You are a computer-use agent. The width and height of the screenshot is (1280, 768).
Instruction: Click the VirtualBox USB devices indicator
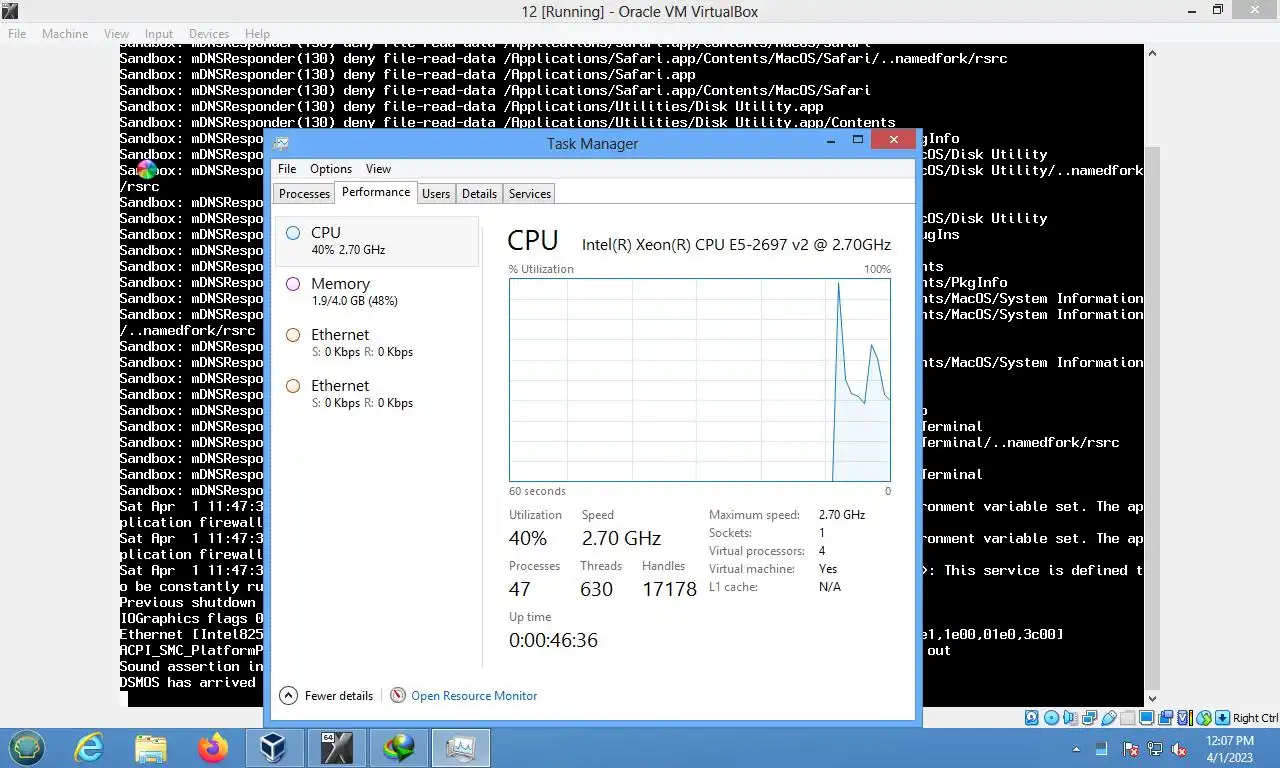1109,718
